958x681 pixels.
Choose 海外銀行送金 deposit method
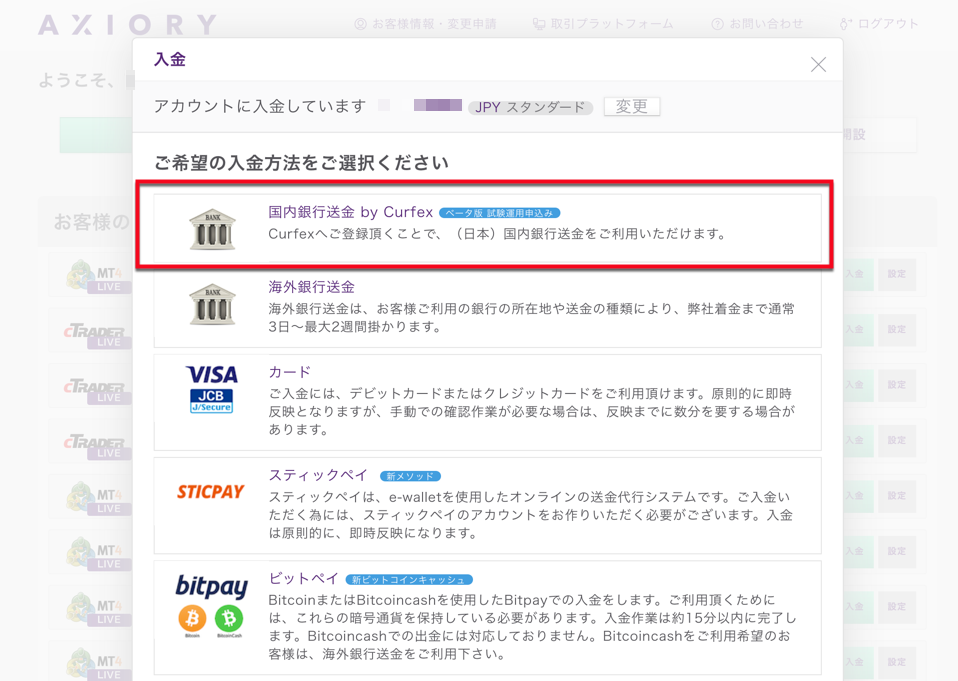tap(488, 308)
